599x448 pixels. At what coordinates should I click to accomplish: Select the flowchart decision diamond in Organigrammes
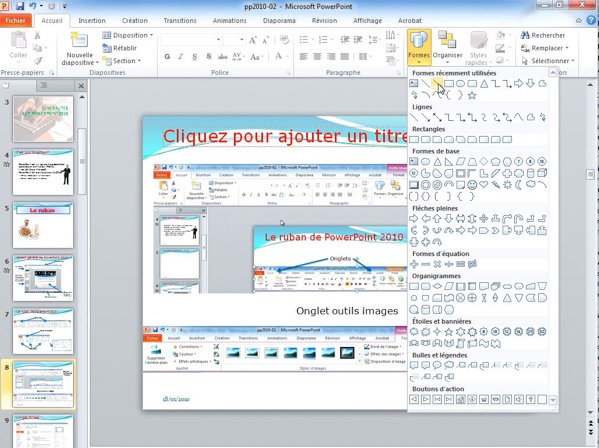click(x=437, y=286)
